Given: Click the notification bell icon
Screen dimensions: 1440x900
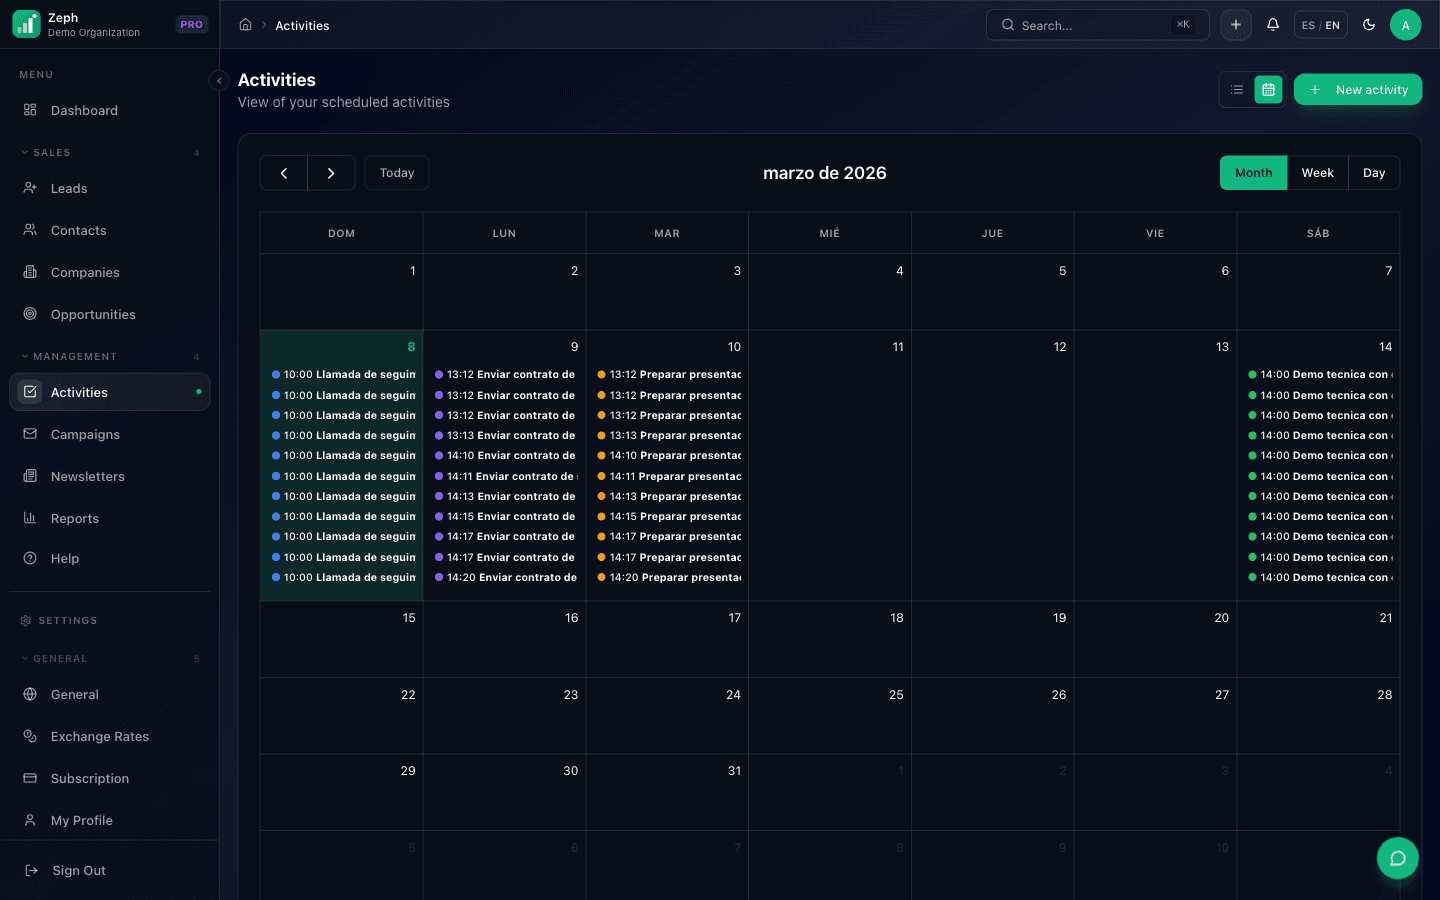Looking at the screenshot, I should pyautogui.click(x=1272, y=25).
